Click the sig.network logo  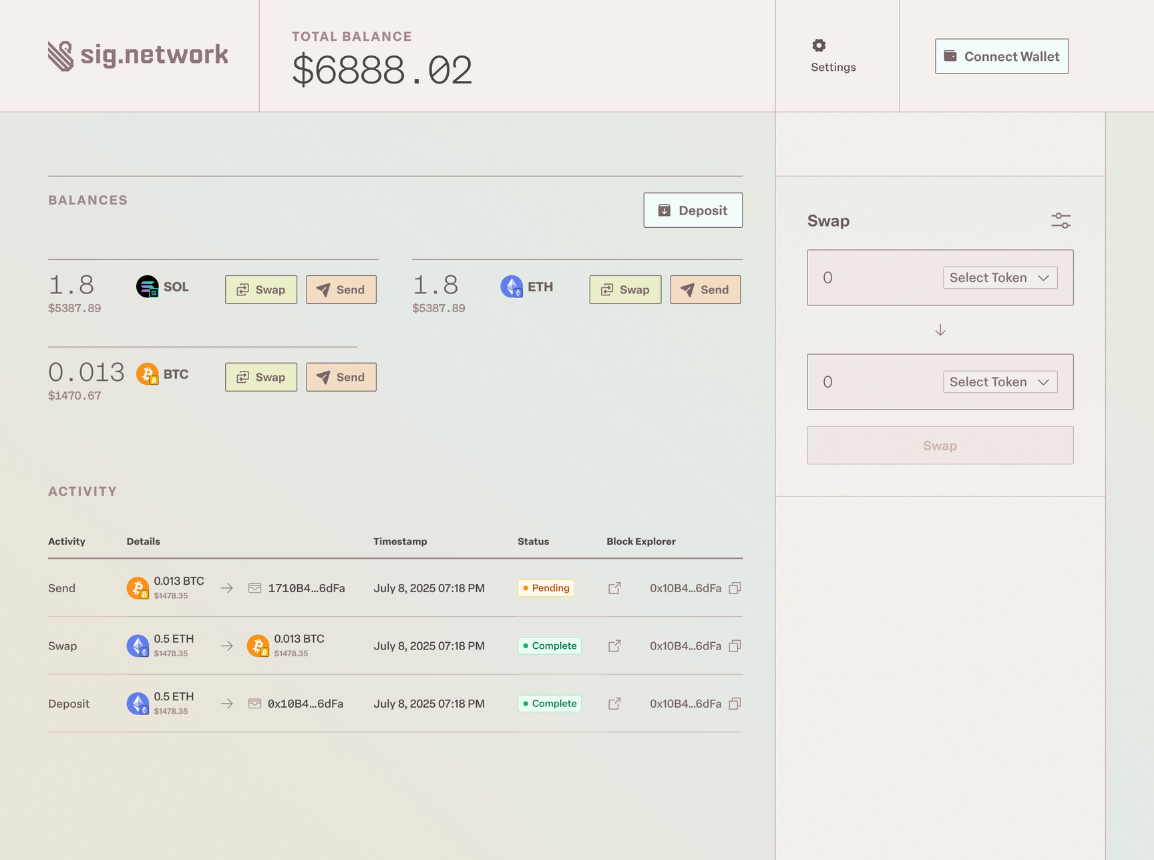pos(138,56)
